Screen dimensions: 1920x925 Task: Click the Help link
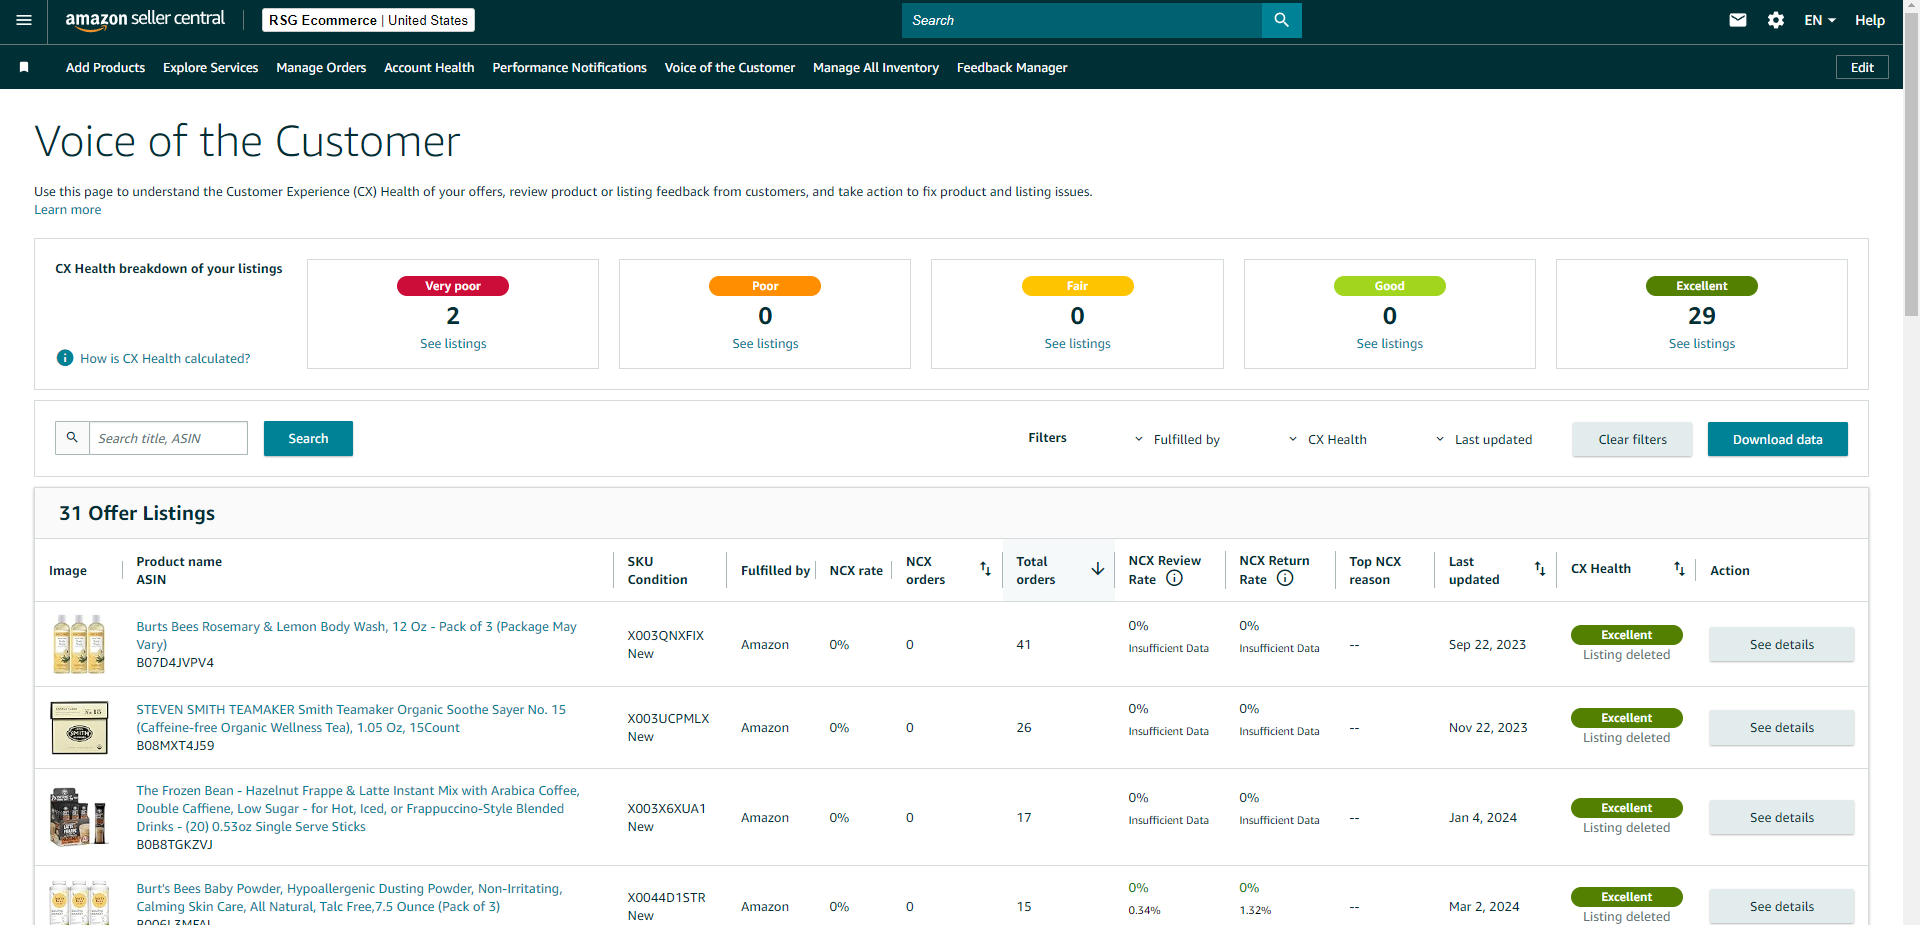coord(1870,20)
